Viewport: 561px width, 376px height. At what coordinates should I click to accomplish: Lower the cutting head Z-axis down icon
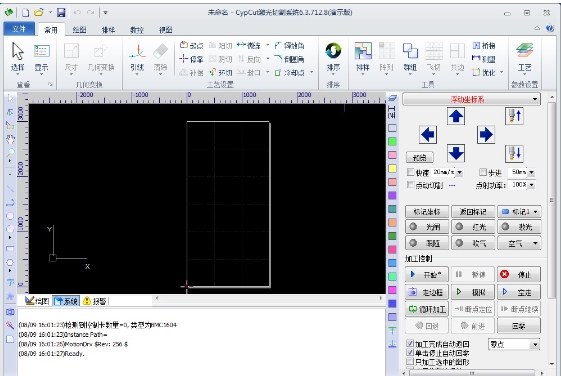(514, 153)
